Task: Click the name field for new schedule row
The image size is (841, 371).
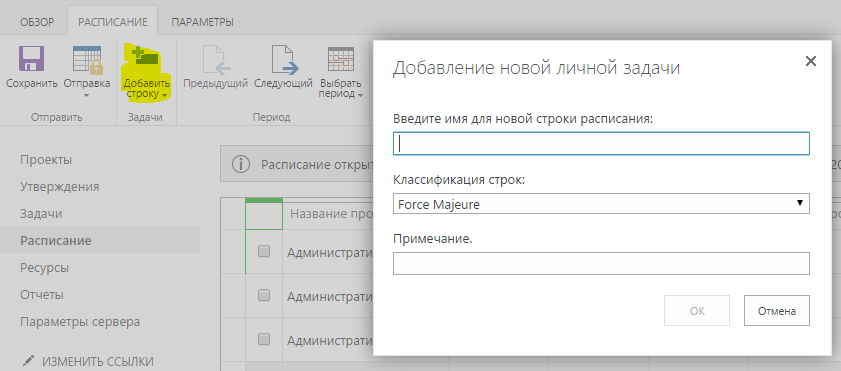Action: coord(601,144)
